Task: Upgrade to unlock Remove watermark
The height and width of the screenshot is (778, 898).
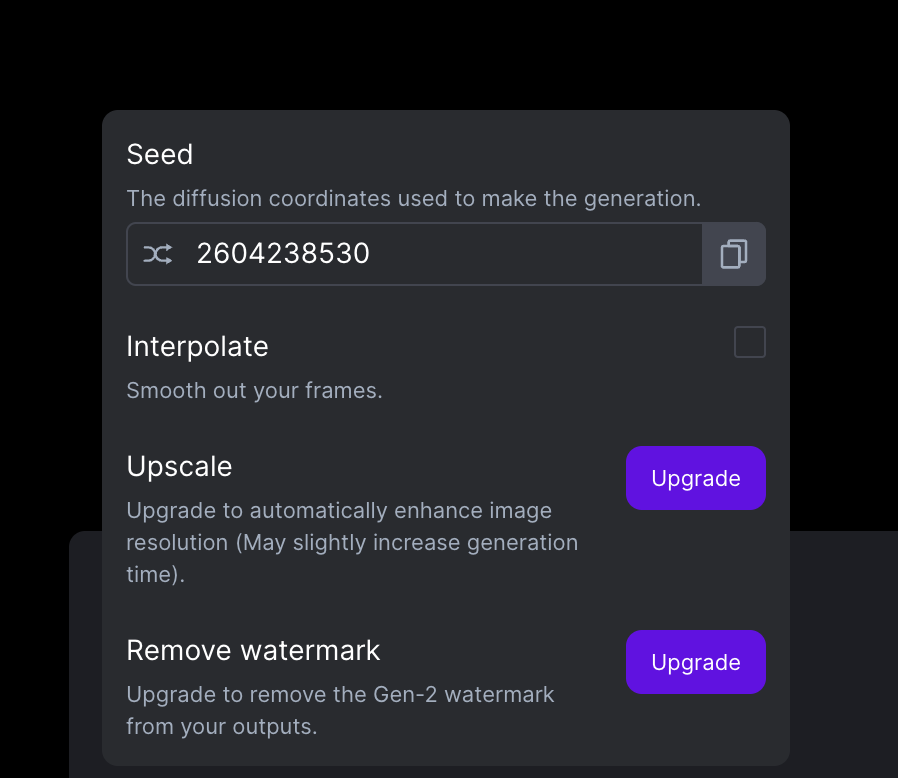Action: pyautogui.click(x=696, y=662)
